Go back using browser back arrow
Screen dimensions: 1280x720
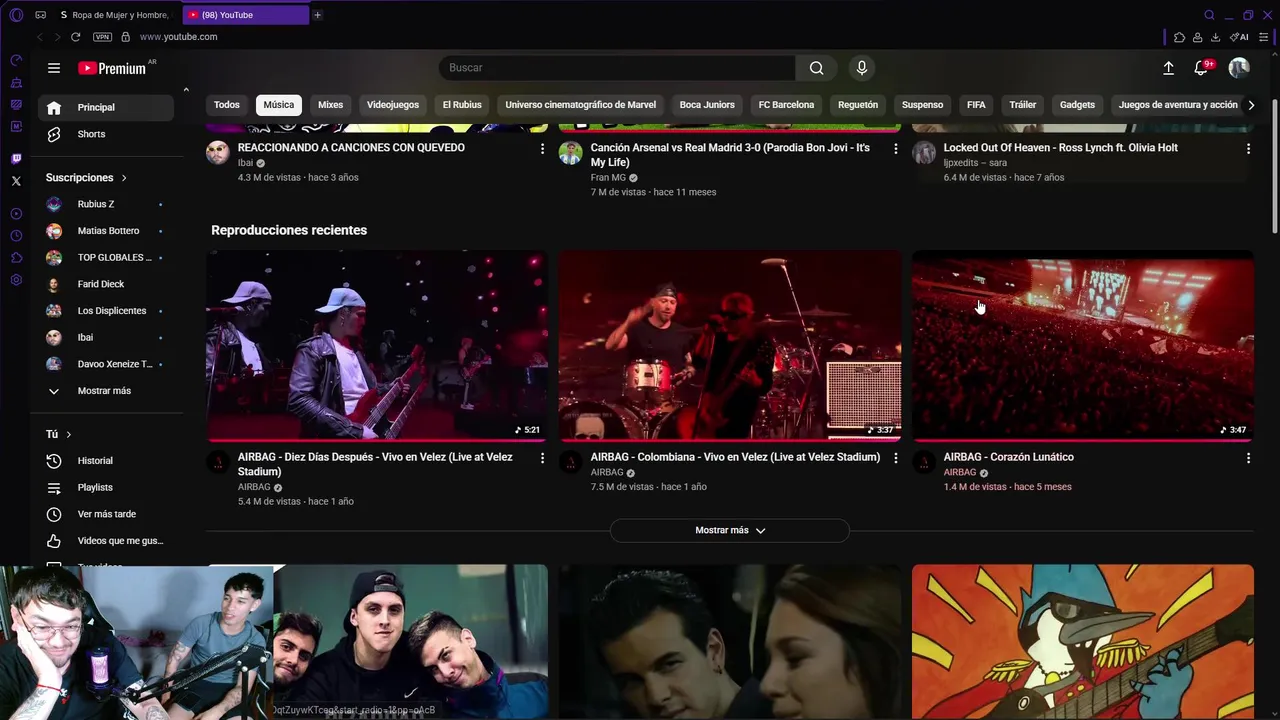click(x=40, y=37)
